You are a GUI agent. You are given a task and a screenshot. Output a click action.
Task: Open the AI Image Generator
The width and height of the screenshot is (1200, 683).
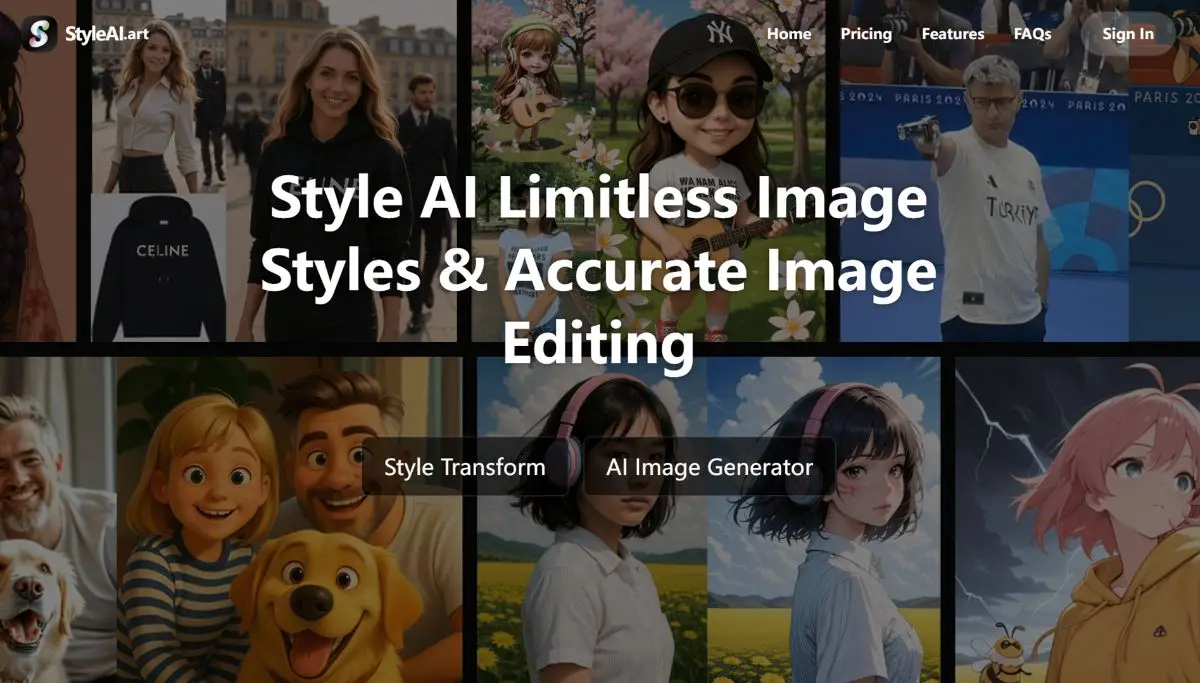click(x=709, y=466)
